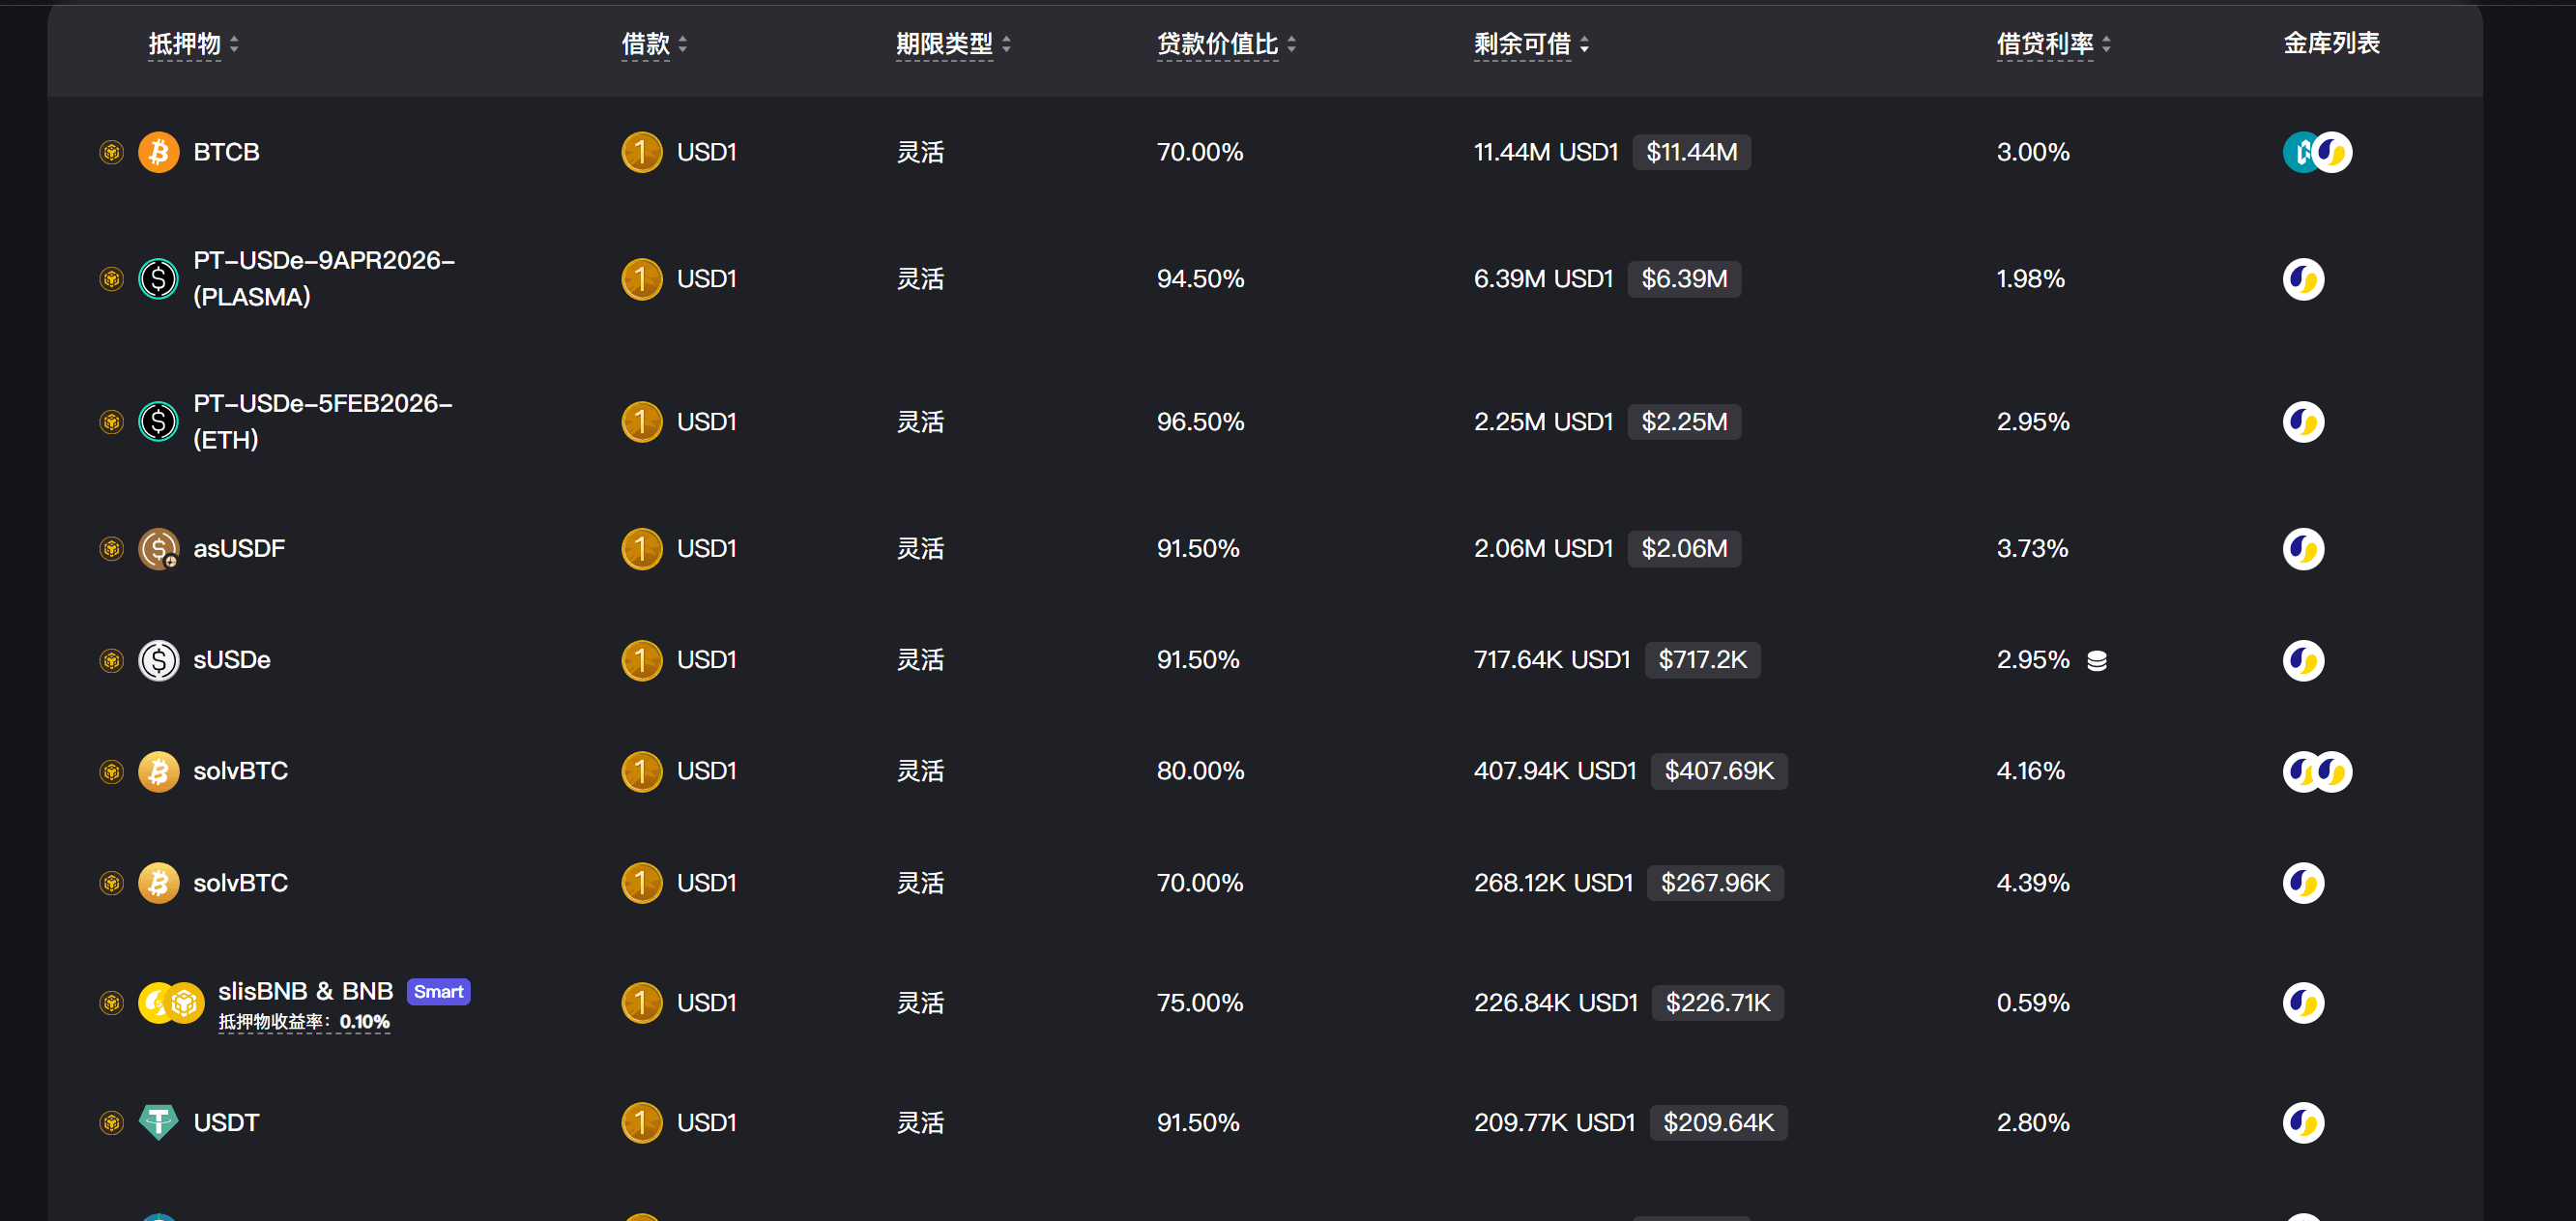Viewport: 2576px width, 1221px height.
Task: Click 抵押物收益率 0.10% link
Action: [304, 1022]
